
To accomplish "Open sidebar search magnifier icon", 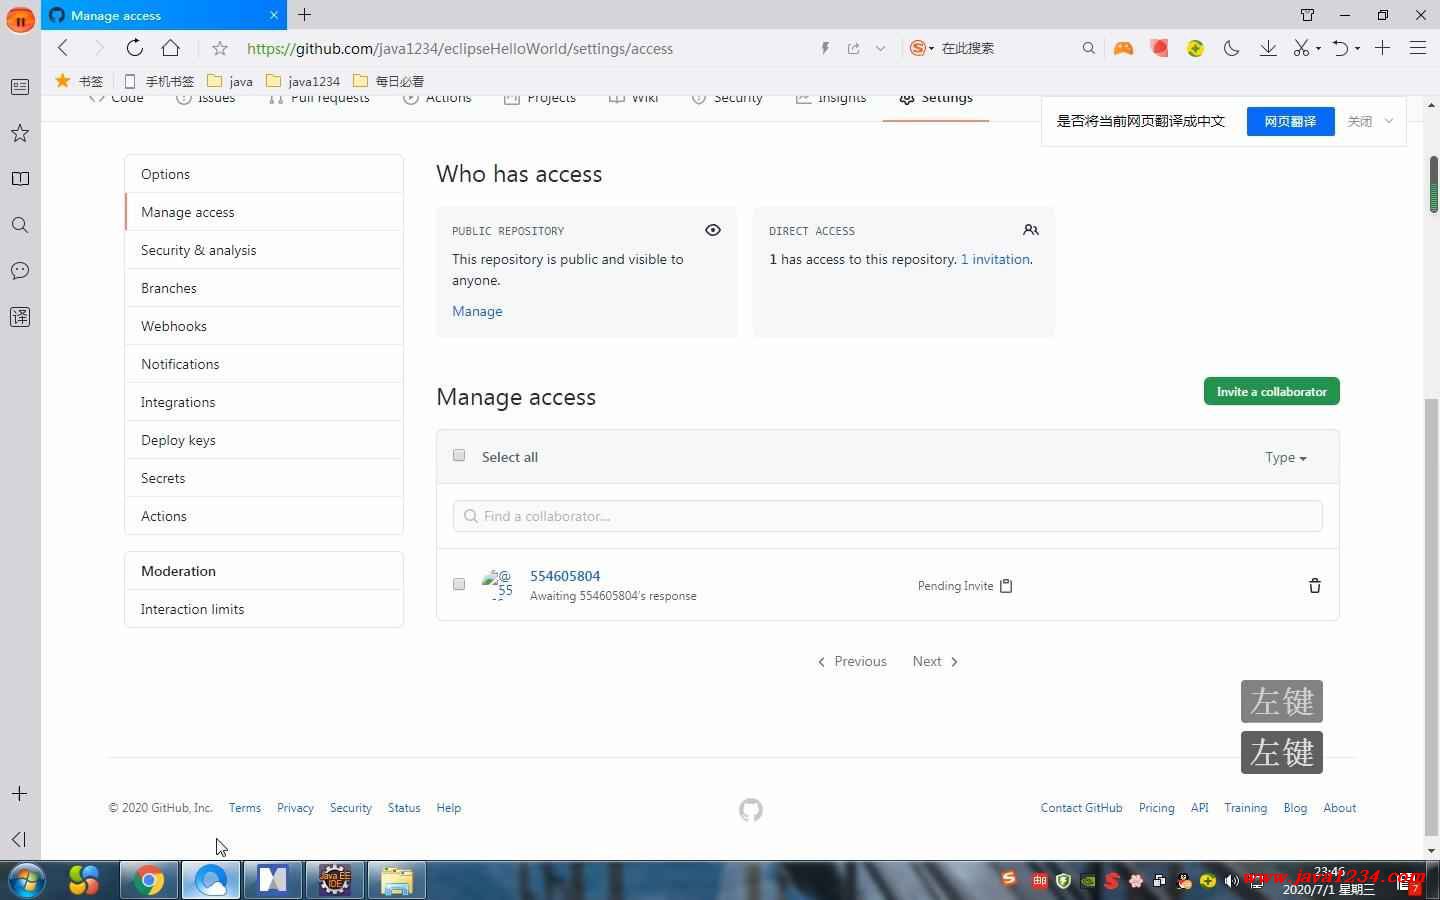I will [20, 225].
